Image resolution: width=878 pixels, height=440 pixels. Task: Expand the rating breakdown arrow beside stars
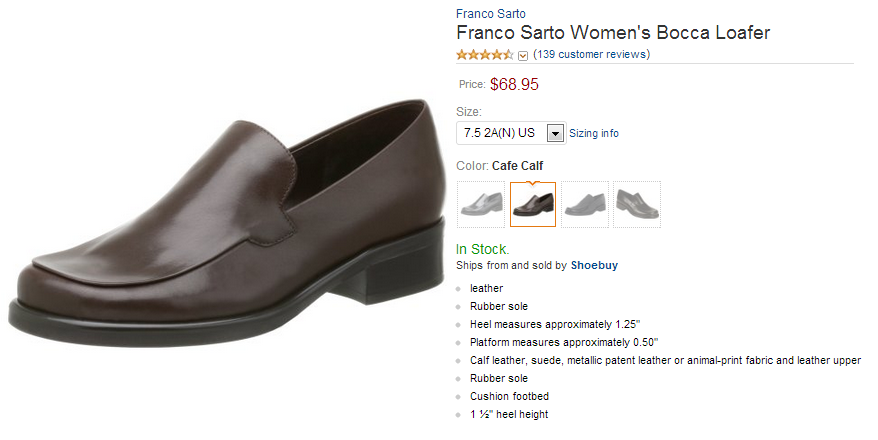click(523, 56)
